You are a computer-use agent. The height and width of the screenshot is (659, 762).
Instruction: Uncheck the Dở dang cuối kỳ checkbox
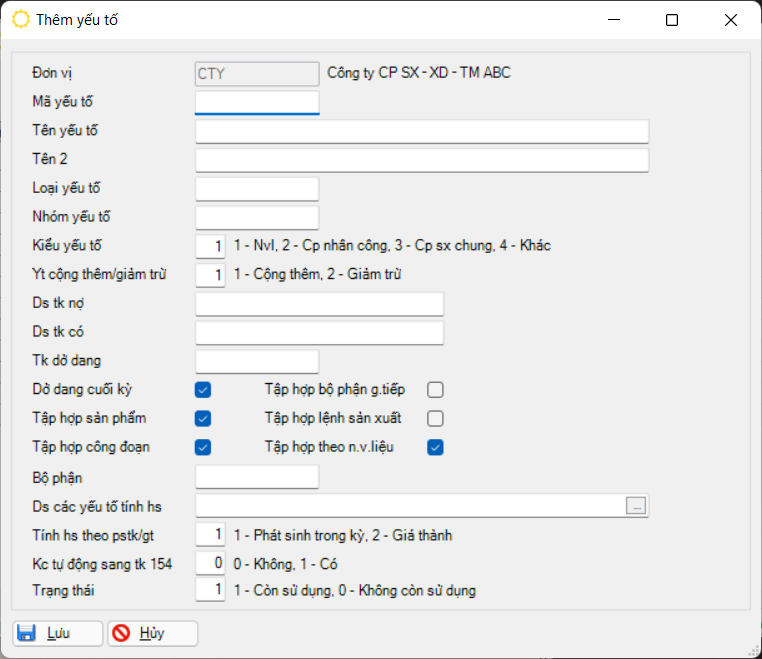[x=203, y=389]
